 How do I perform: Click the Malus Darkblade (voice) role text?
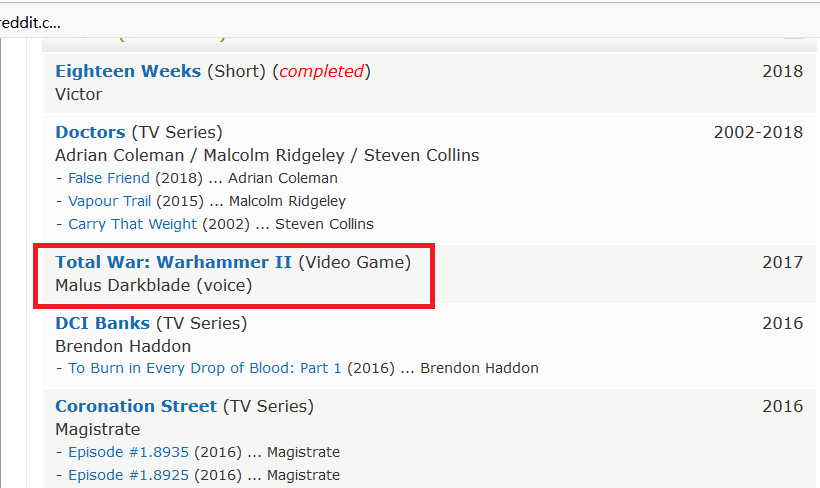[154, 286]
